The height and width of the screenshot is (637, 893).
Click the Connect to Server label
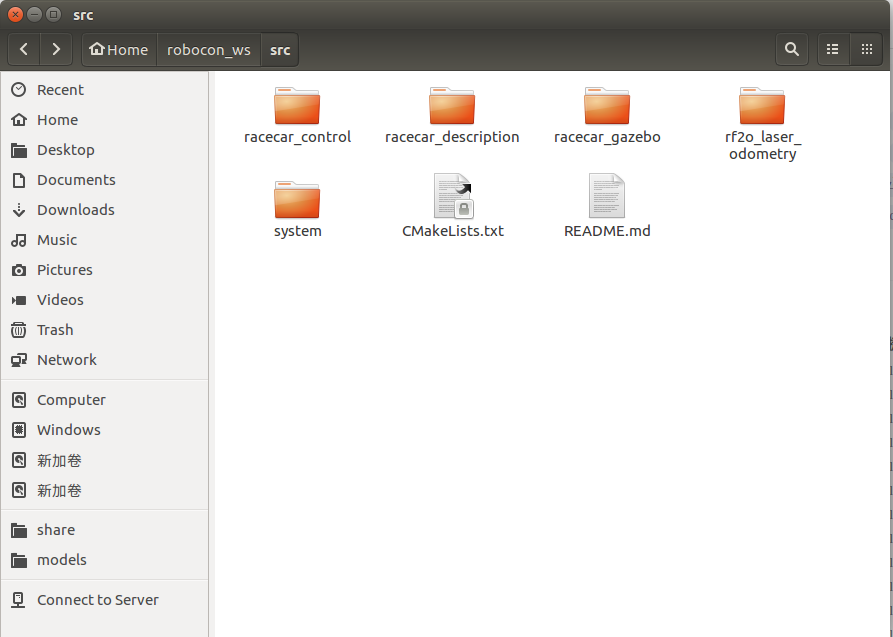point(97,600)
